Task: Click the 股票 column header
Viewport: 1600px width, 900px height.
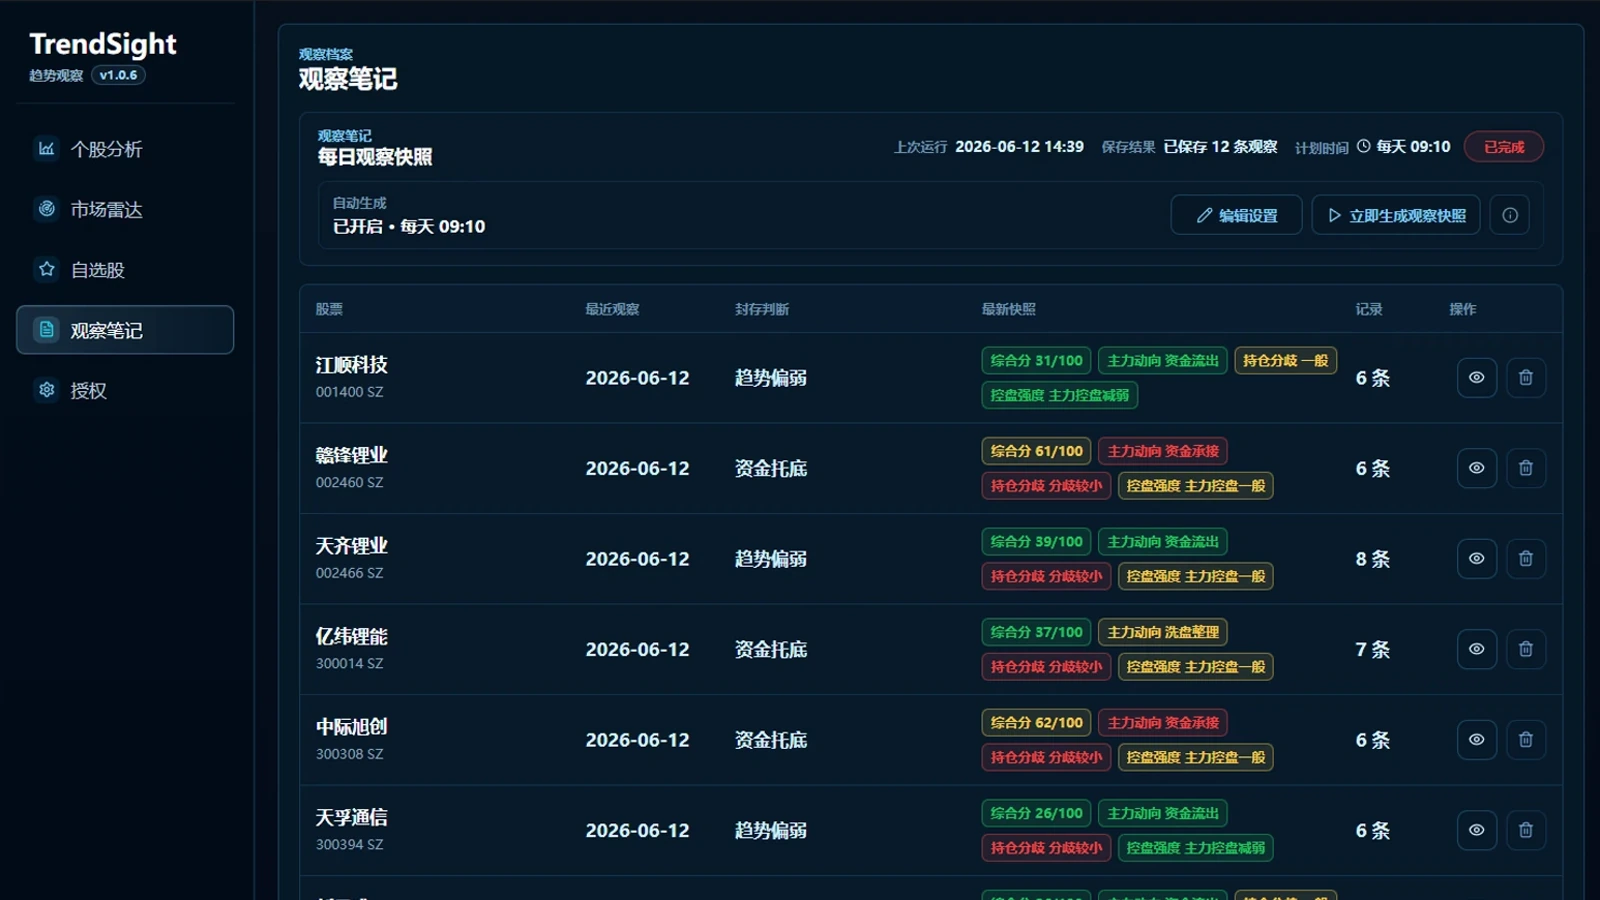Action: coord(329,309)
